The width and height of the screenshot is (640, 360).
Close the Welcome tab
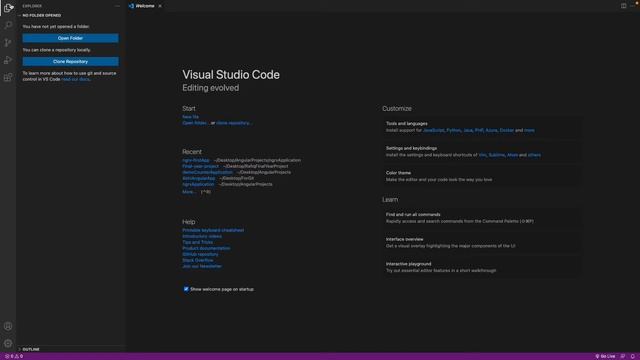click(160, 6)
